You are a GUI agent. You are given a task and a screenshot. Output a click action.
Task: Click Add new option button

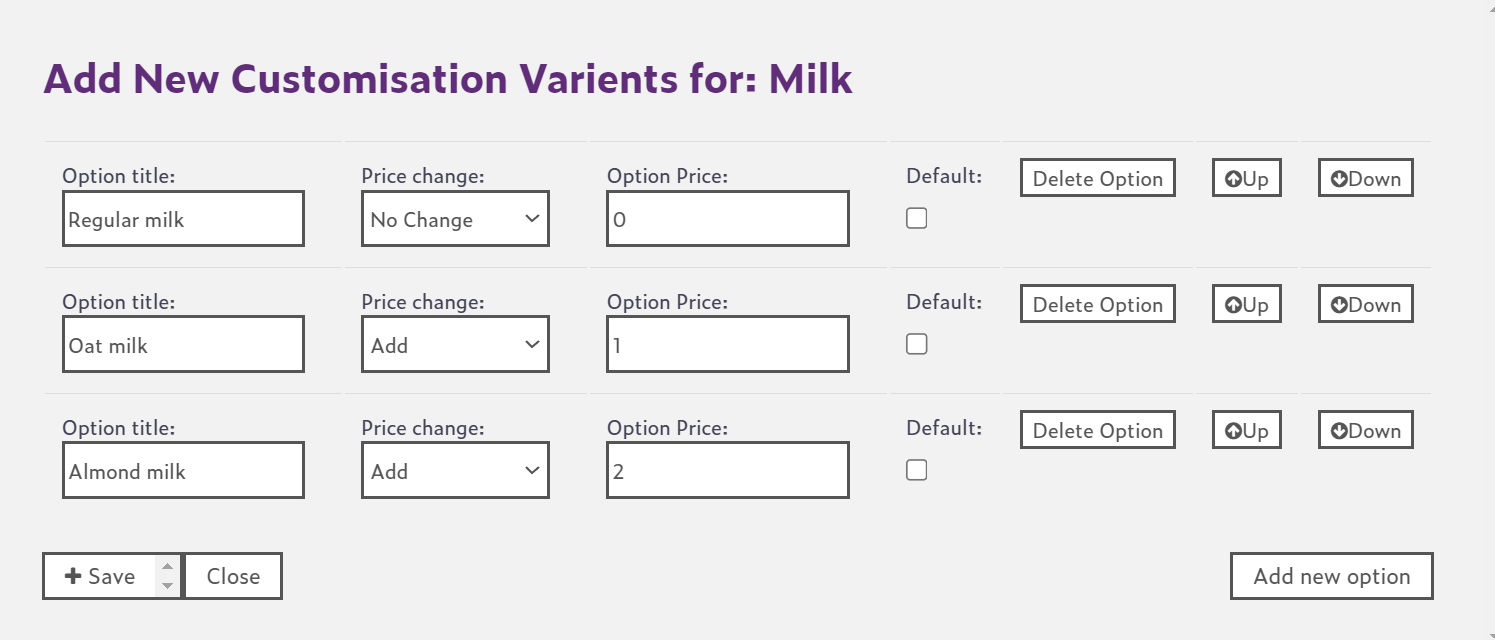tap(1331, 576)
